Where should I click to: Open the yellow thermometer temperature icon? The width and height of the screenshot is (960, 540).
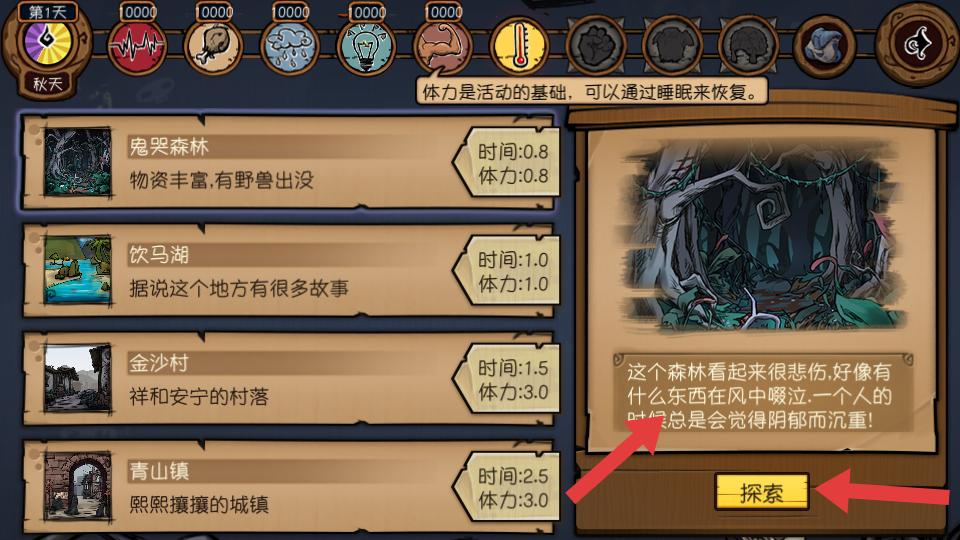[x=519, y=46]
